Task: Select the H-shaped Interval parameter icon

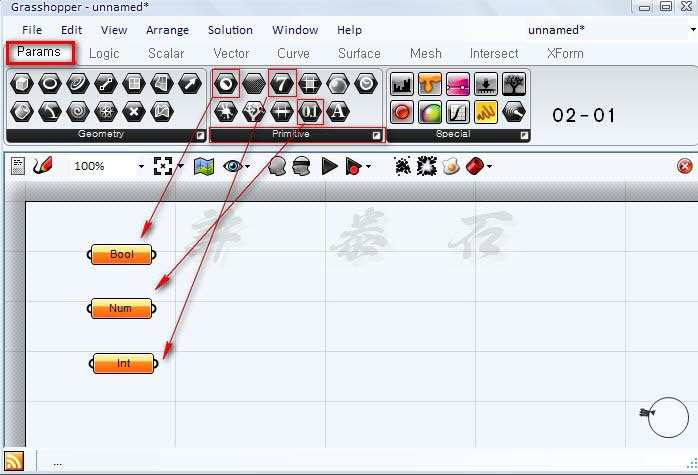Action: coord(282,112)
